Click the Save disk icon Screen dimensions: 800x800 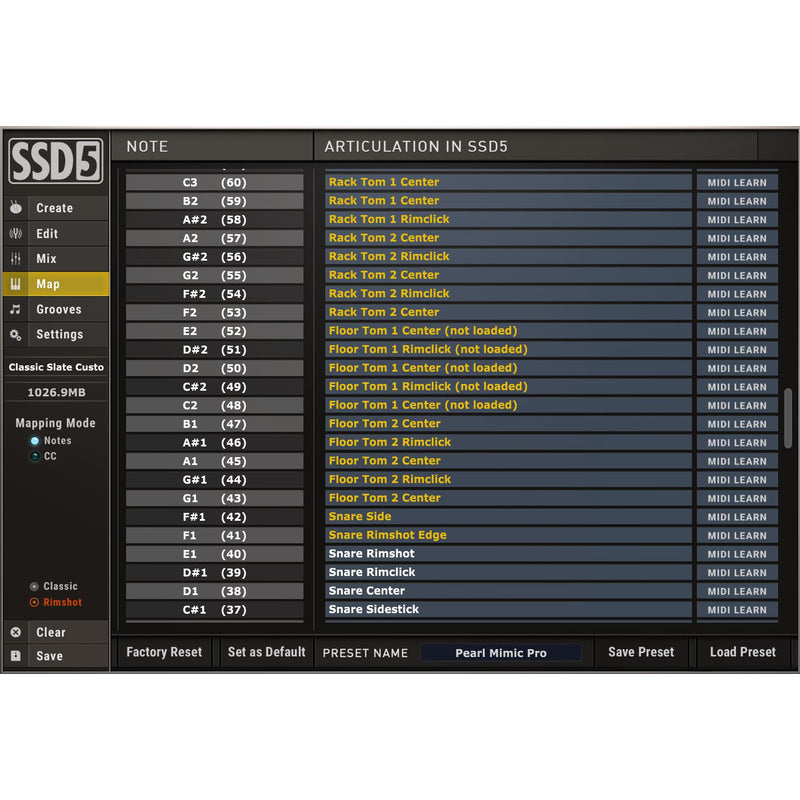coord(16,656)
